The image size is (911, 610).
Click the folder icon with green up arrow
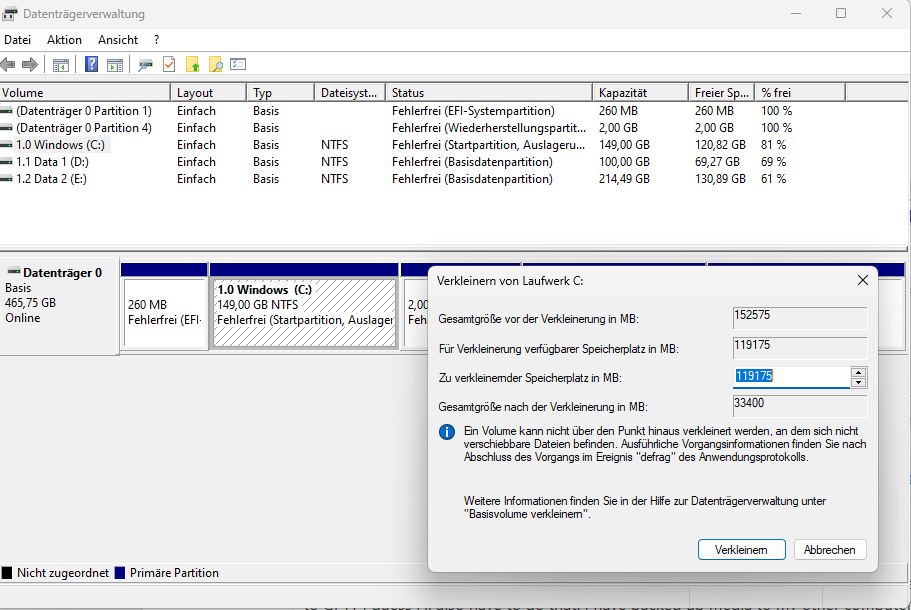(193, 63)
